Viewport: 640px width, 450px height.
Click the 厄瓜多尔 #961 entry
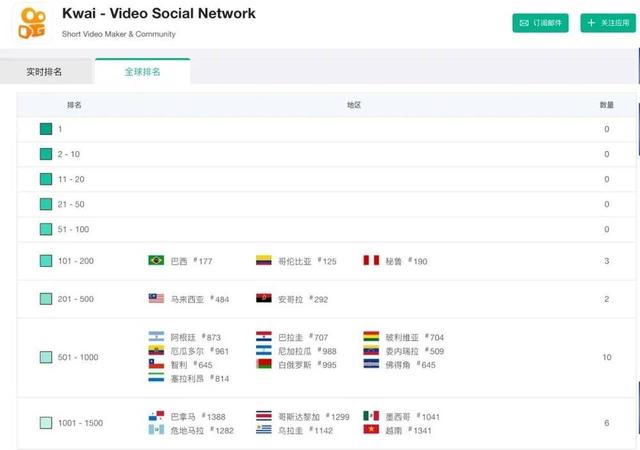click(x=200, y=351)
